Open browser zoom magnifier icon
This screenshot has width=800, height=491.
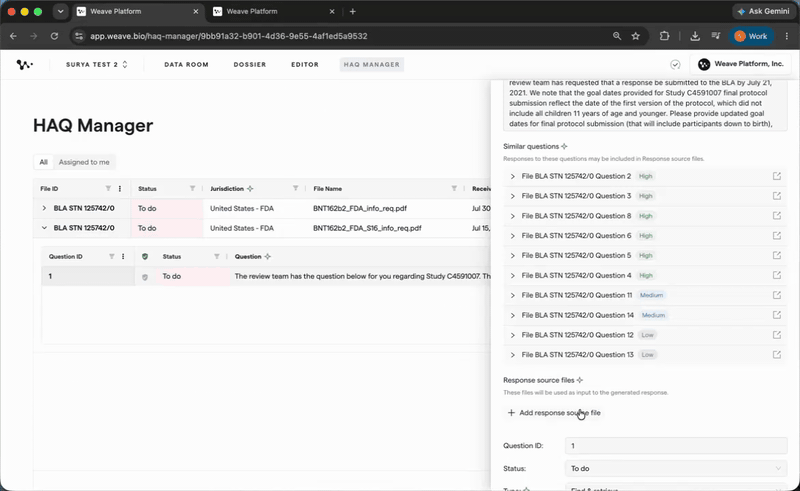coord(617,36)
